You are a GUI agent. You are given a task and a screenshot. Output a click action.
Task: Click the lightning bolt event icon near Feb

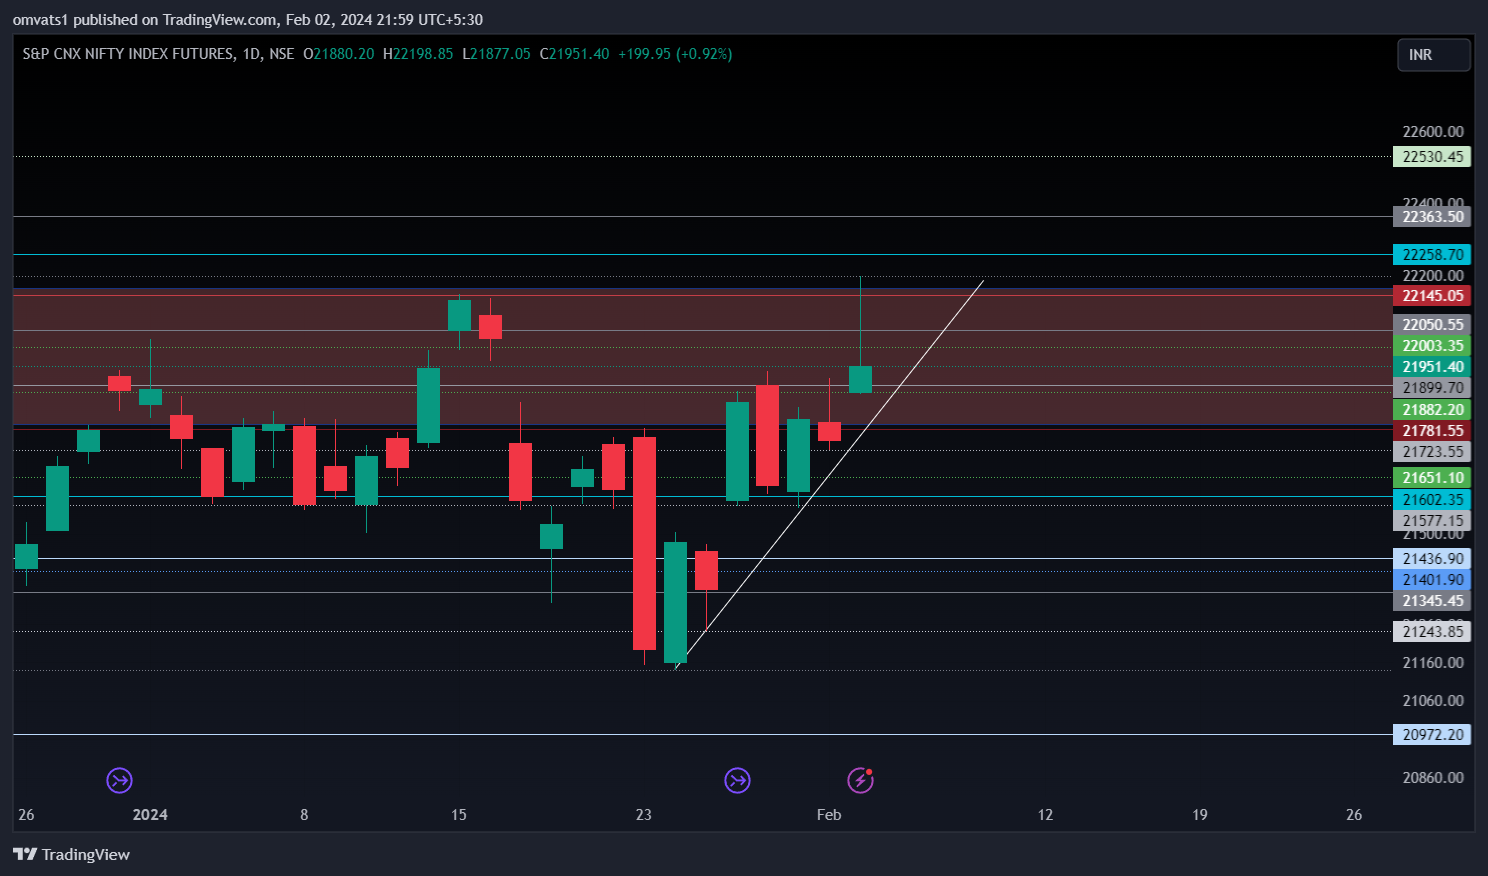click(x=861, y=780)
